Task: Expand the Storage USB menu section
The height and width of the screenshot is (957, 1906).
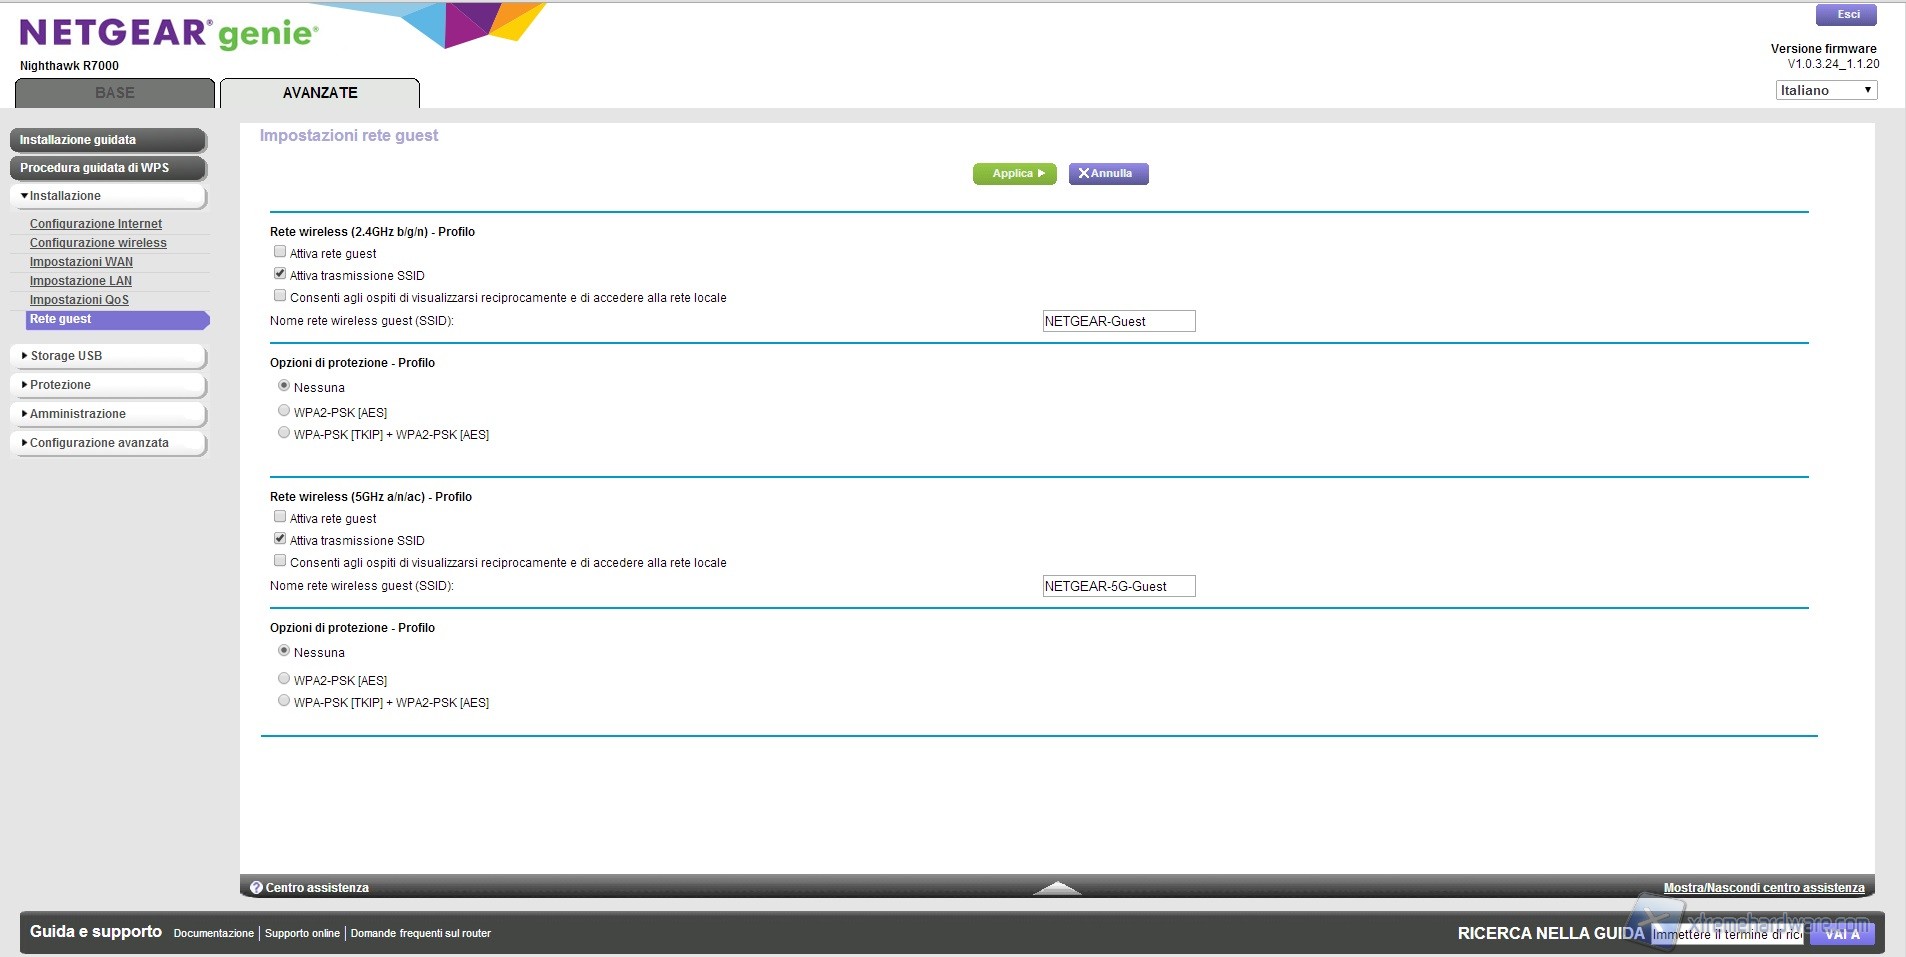Action: click(108, 356)
